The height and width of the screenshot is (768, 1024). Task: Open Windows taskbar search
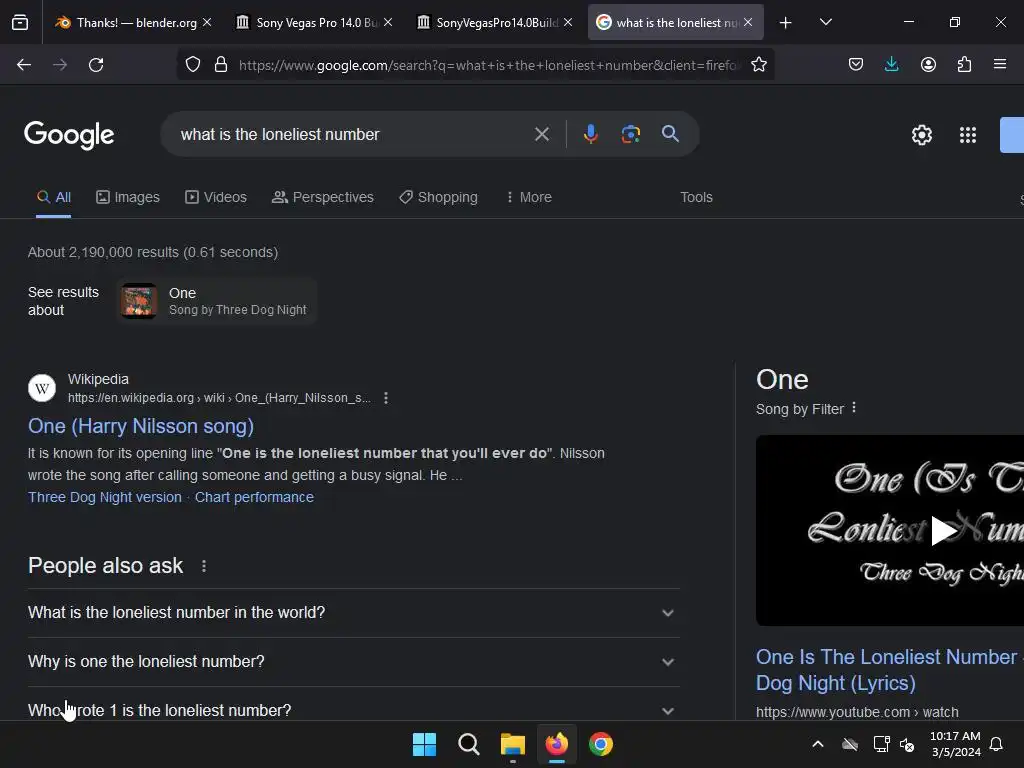[x=469, y=744]
